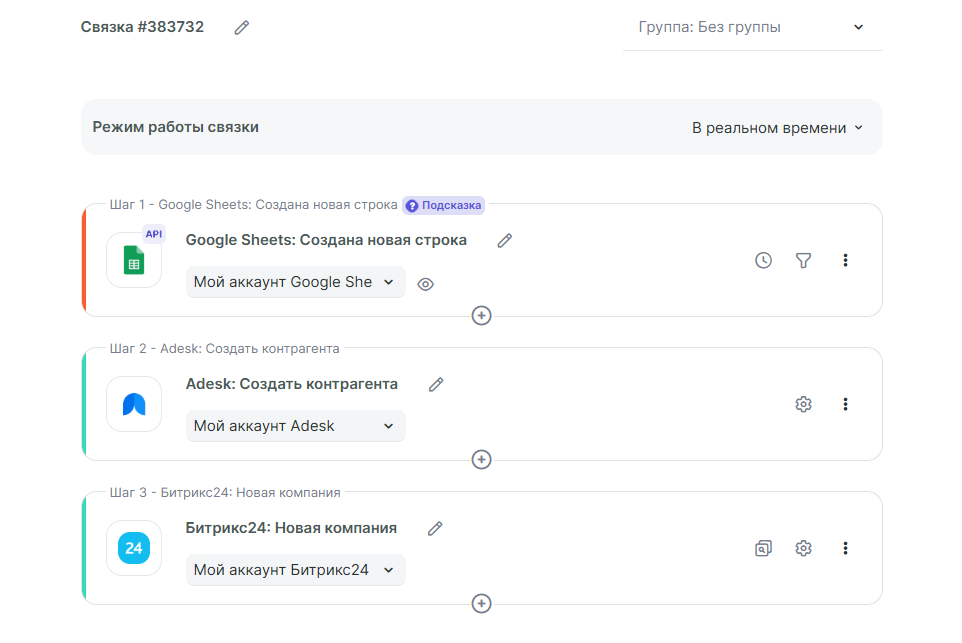Viewport: 962px width, 643px height.
Task: Click the Google Sheets app icon
Action: [x=134, y=260]
